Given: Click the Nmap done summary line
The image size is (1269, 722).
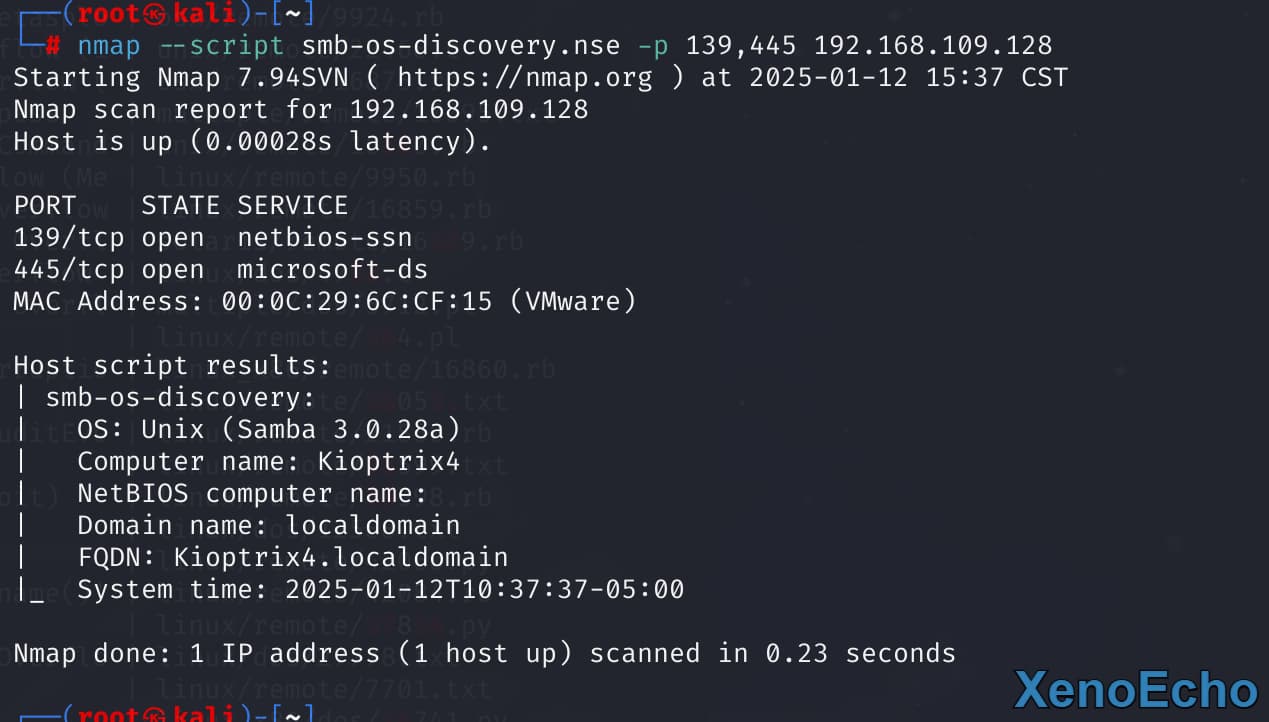Looking at the screenshot, I should coord(484,654).
